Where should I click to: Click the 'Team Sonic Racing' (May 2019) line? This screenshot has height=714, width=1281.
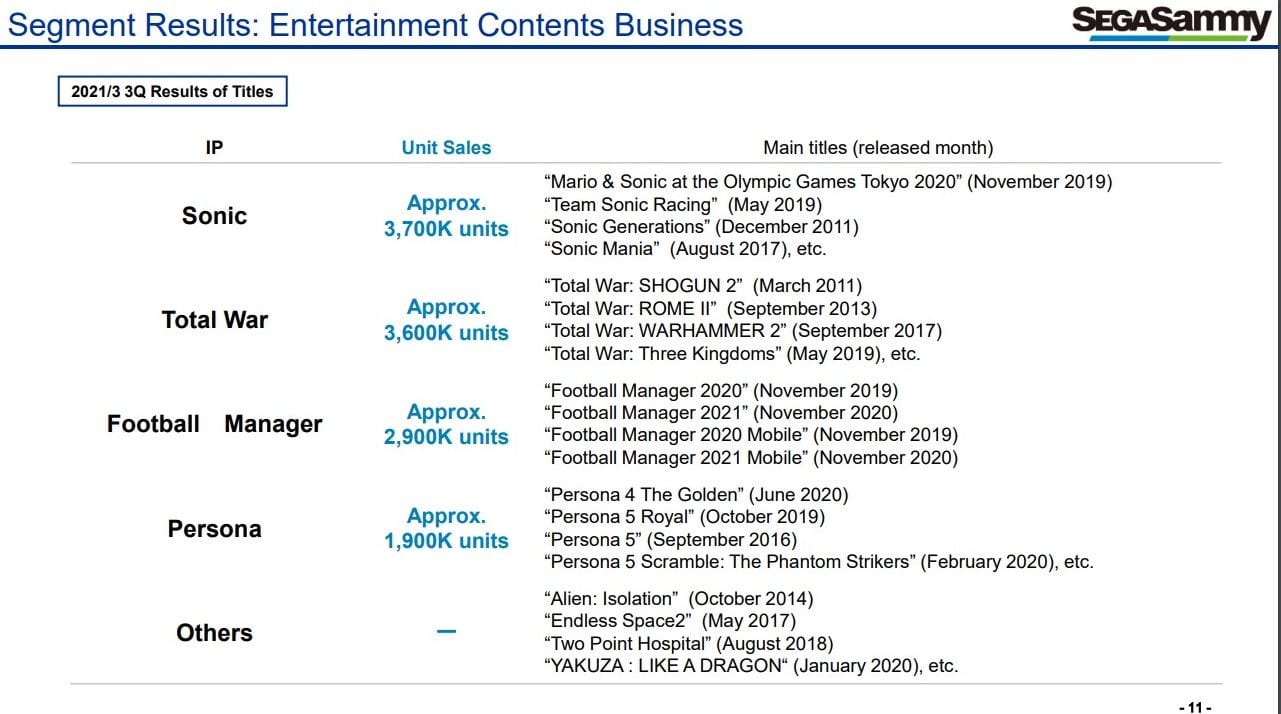(x=683, y=205)
